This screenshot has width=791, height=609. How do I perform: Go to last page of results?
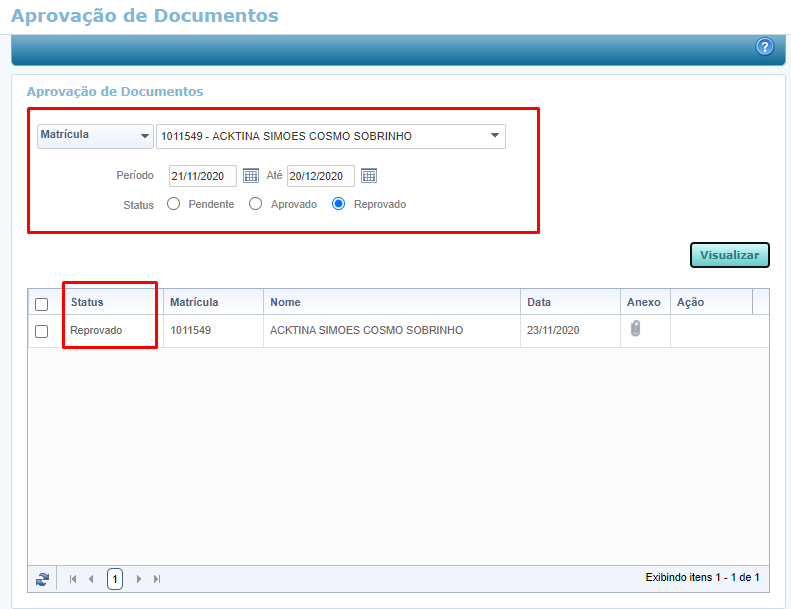coord(157,578)
